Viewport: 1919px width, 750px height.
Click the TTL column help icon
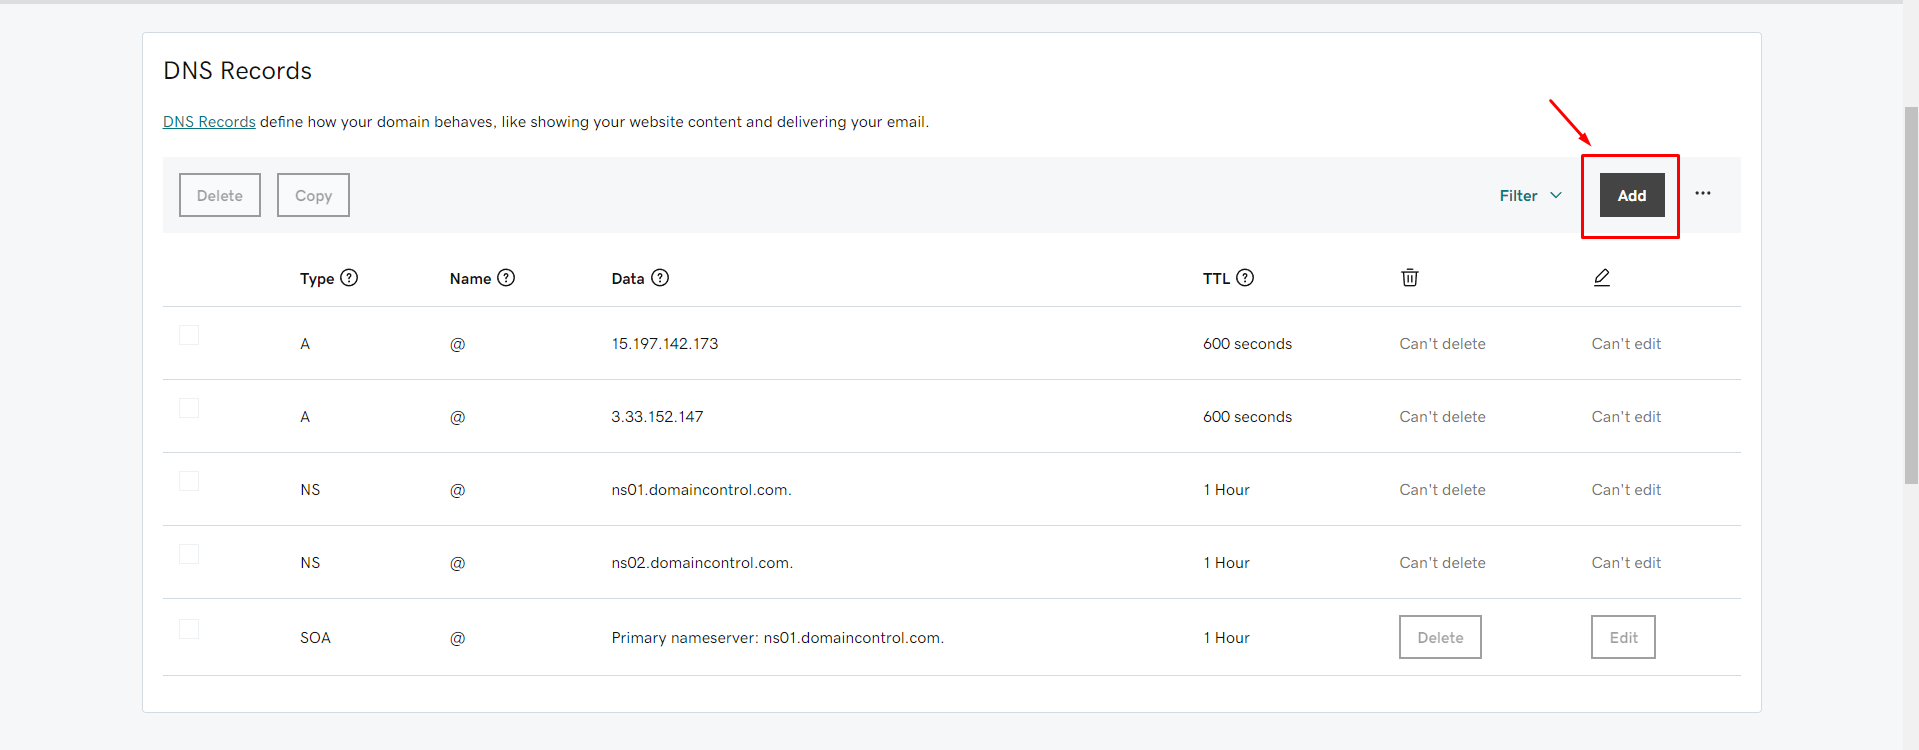point(1245,278)
